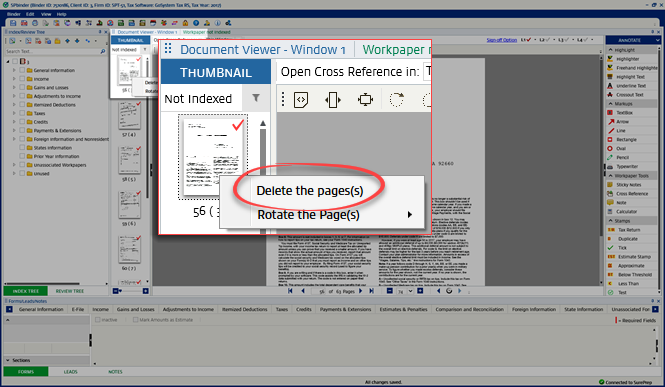Click the Save icon in the main toolbar
The image size is (665, 387).
[x=13, y=23]
